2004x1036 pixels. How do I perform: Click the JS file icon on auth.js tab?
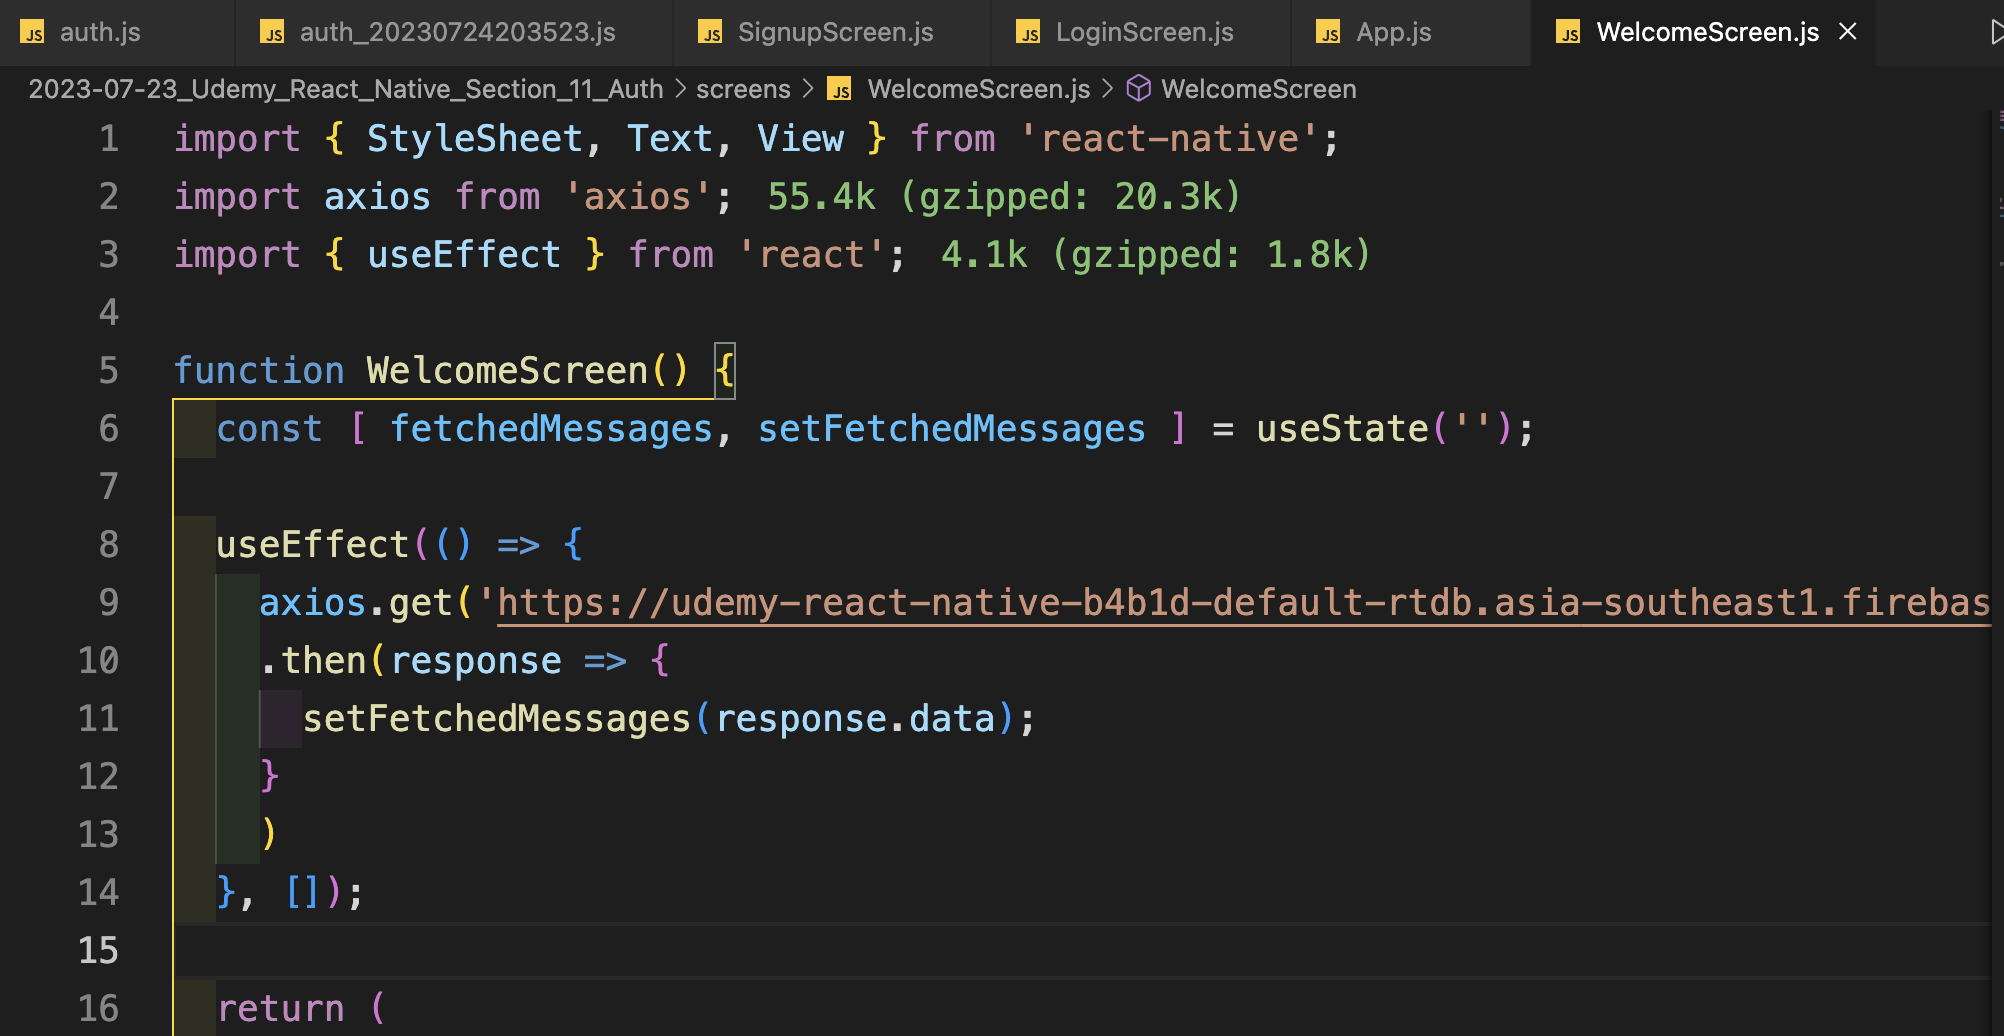33,33
